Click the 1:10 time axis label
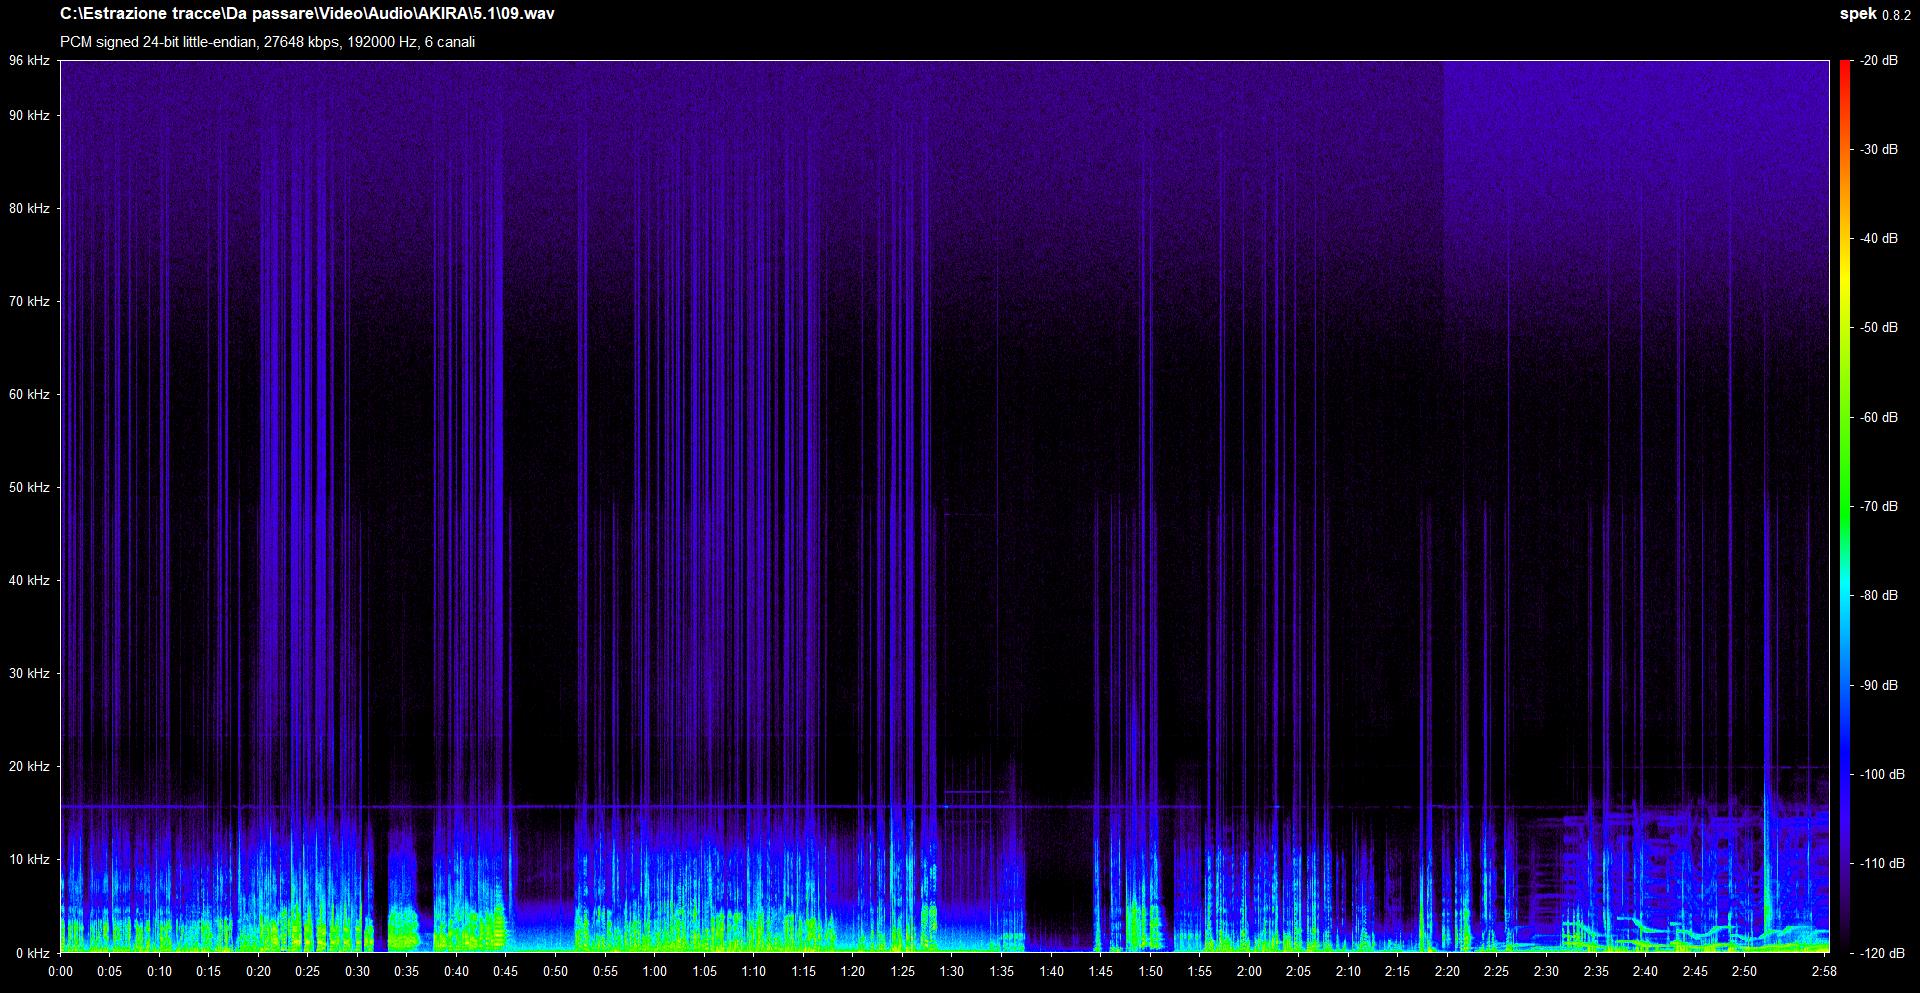This screenshot has width=1920, height=993. 754,972
